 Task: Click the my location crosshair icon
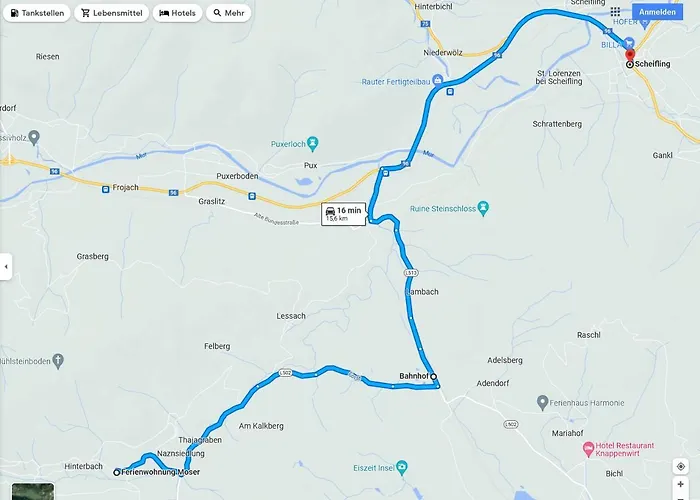point(681,467)
